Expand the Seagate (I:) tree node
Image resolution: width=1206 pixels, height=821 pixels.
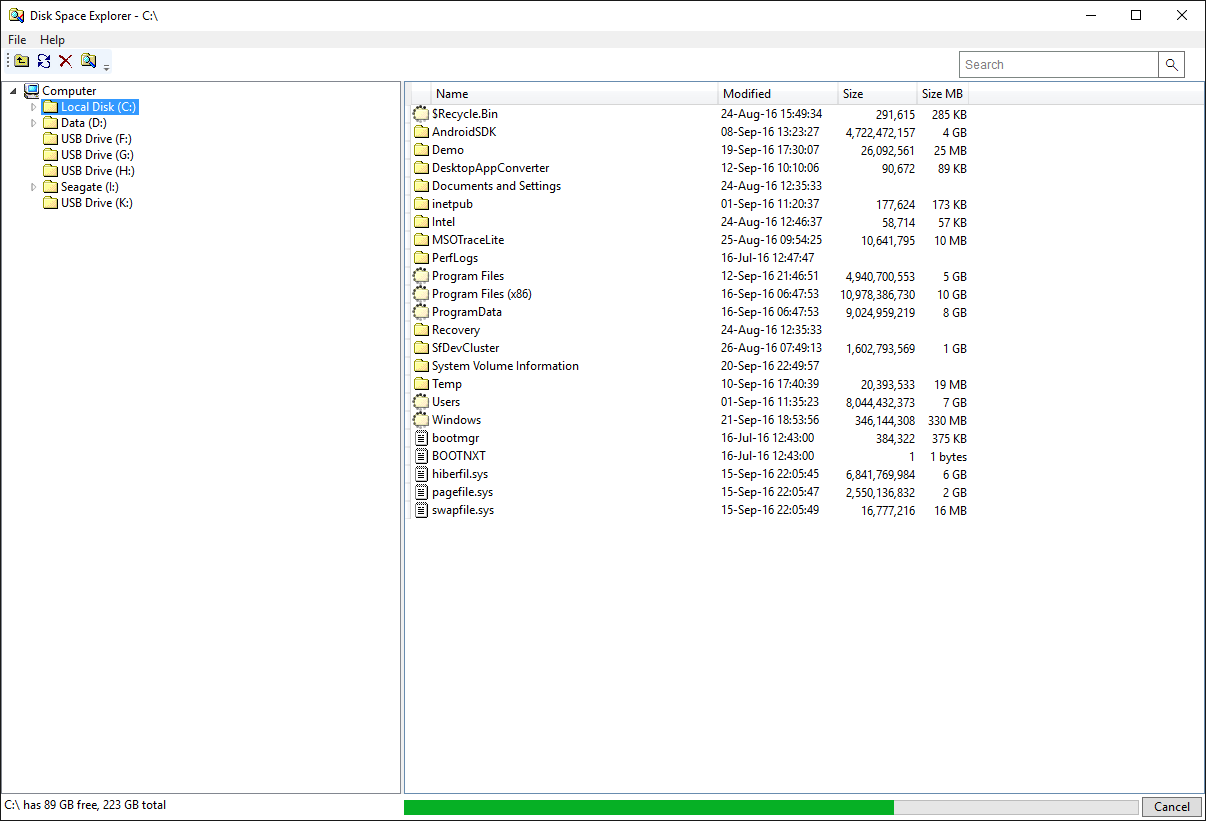[33, 187]
